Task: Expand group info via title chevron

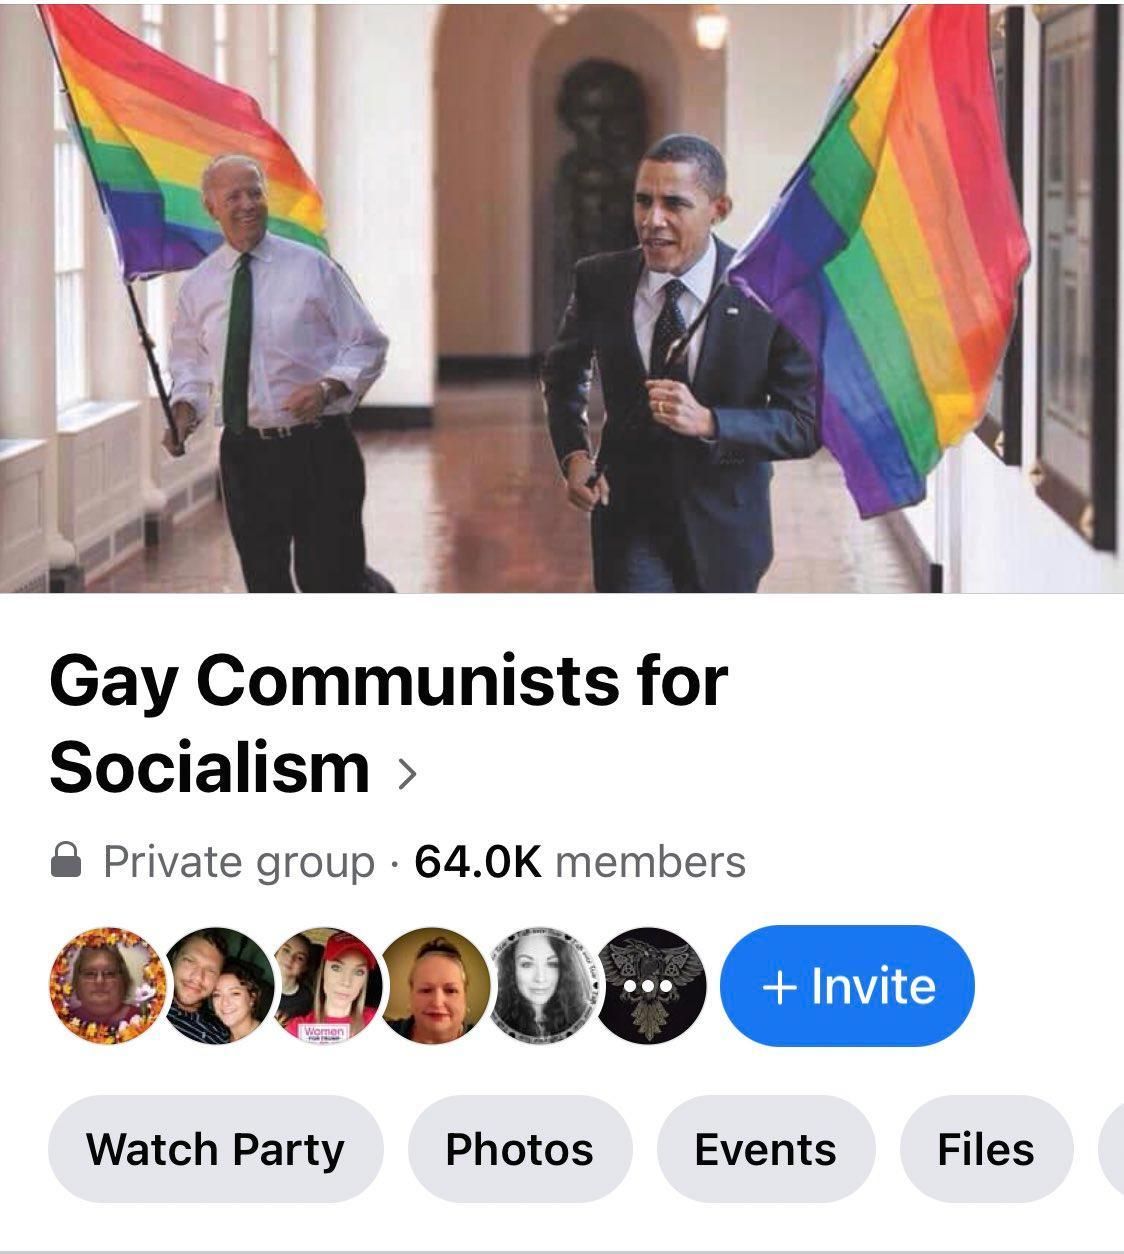Action: coord(405,773)
